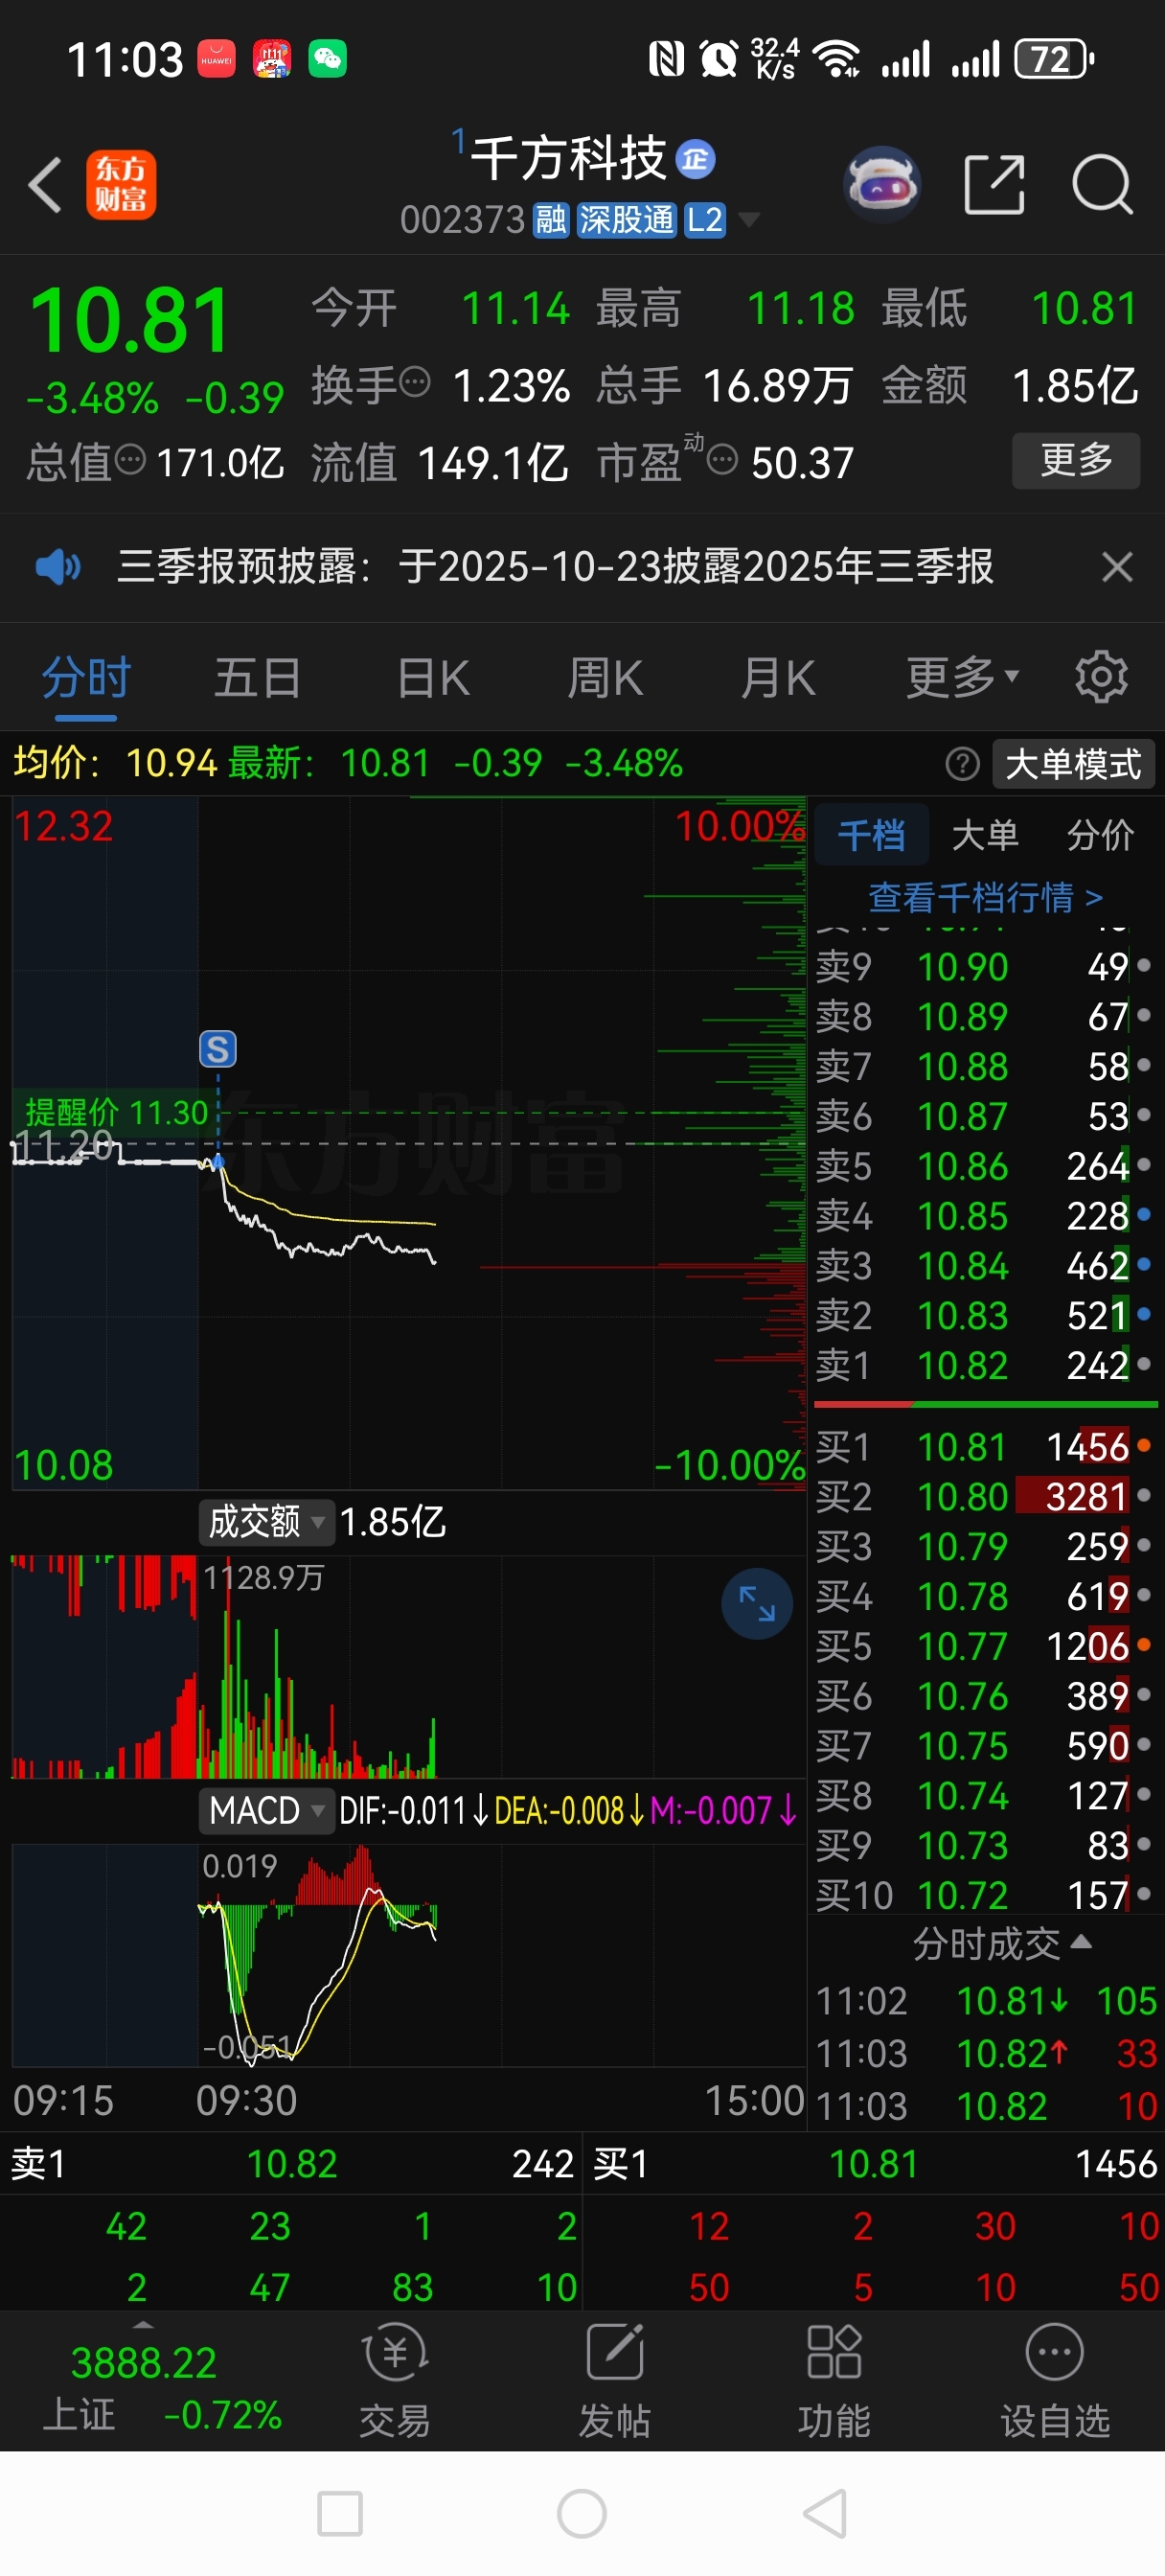The height and width of the screenshot is (2576, 1165).
Task: Tap 买10 price 10.72 row
Action: point(984,1895)
